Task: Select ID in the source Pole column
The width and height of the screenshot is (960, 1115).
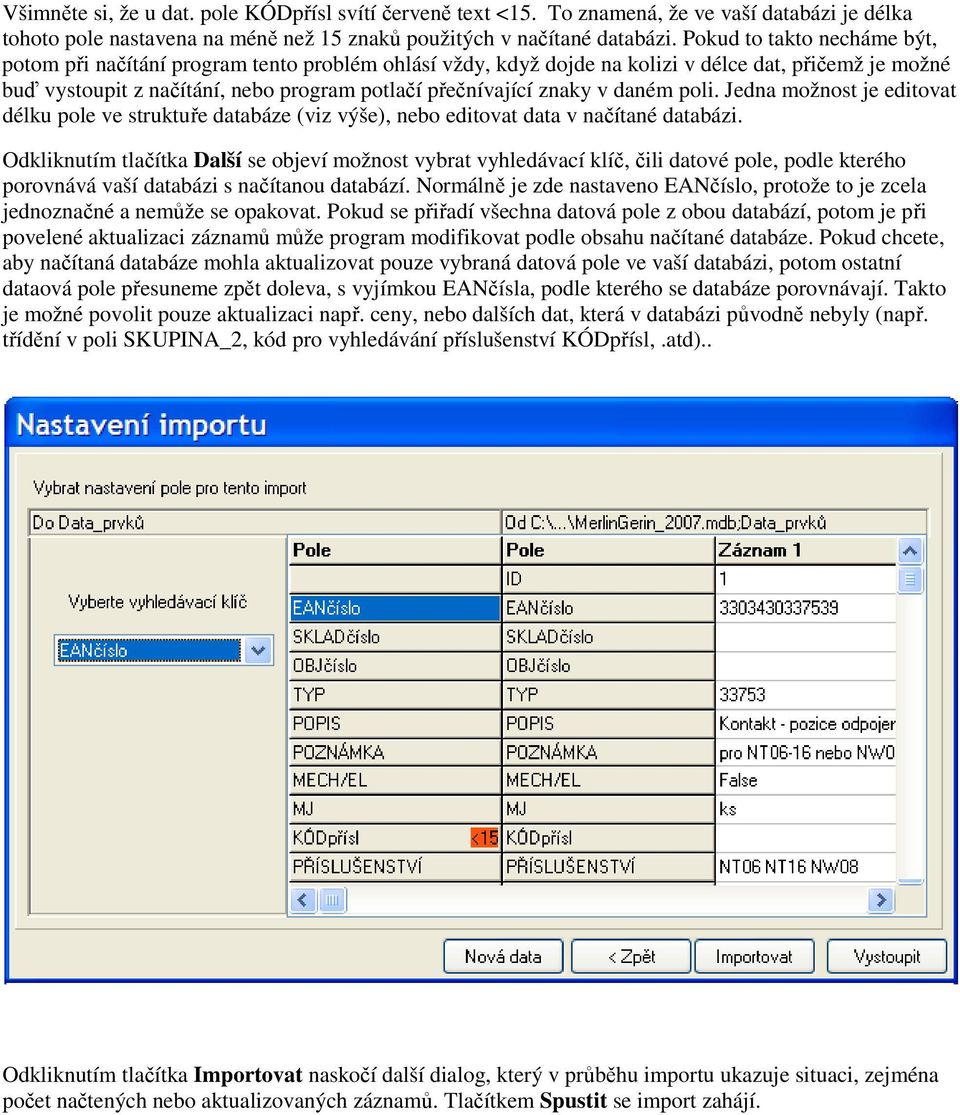Action: pos(608,579)
